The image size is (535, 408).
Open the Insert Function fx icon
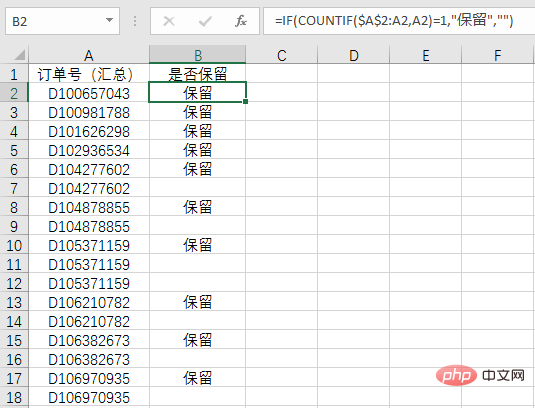241,21
